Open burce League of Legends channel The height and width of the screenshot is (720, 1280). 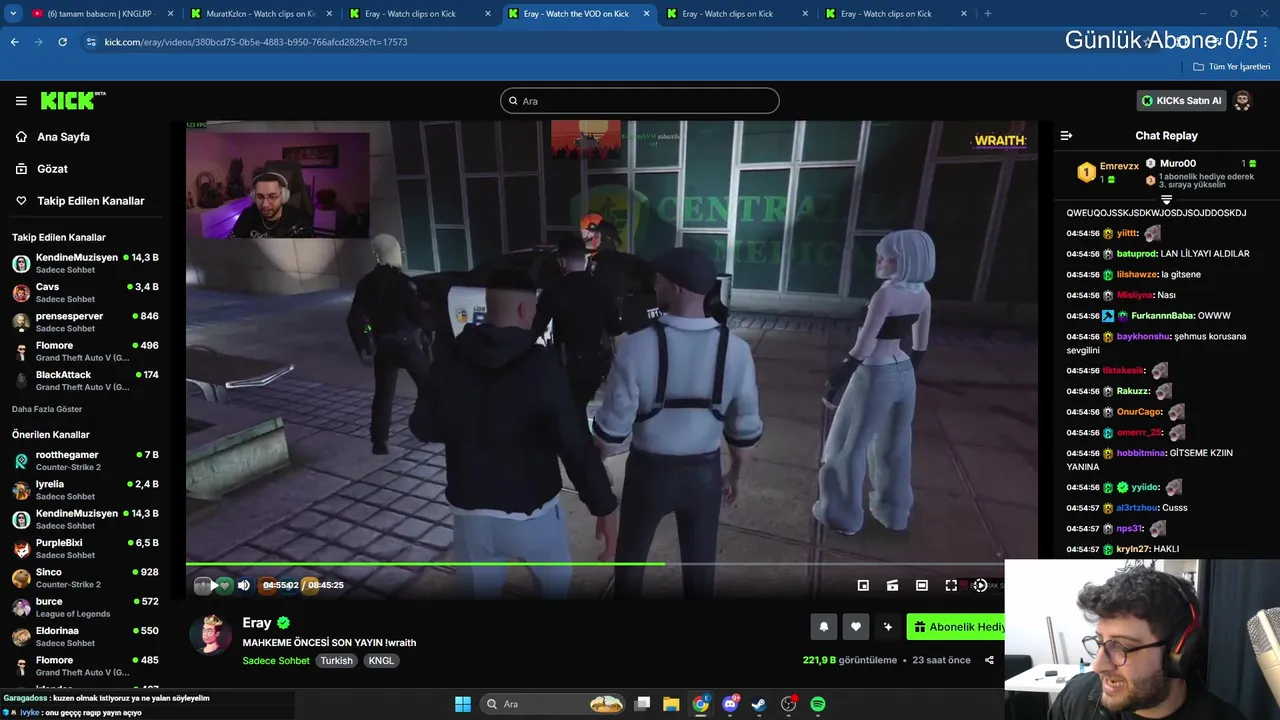coord(85,607)
